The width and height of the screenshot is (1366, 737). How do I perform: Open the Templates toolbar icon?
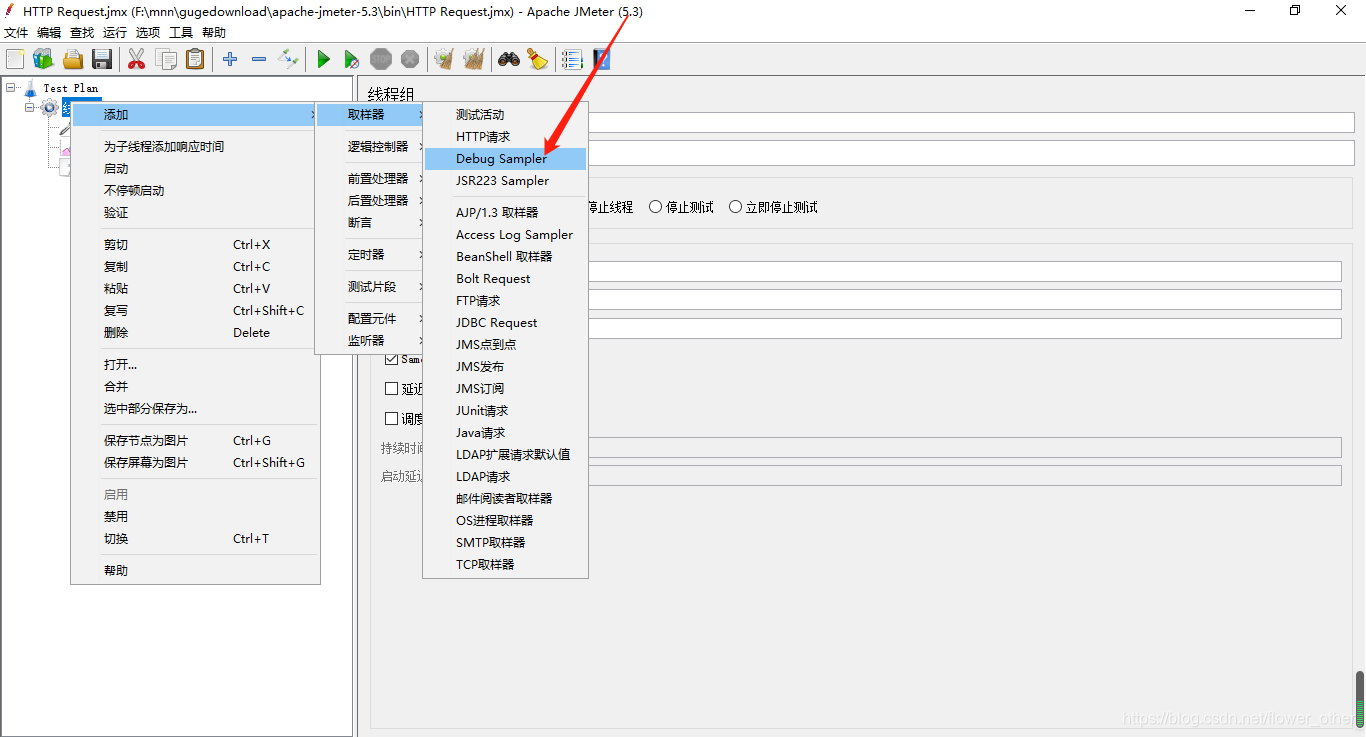click(x=43, y=59)
